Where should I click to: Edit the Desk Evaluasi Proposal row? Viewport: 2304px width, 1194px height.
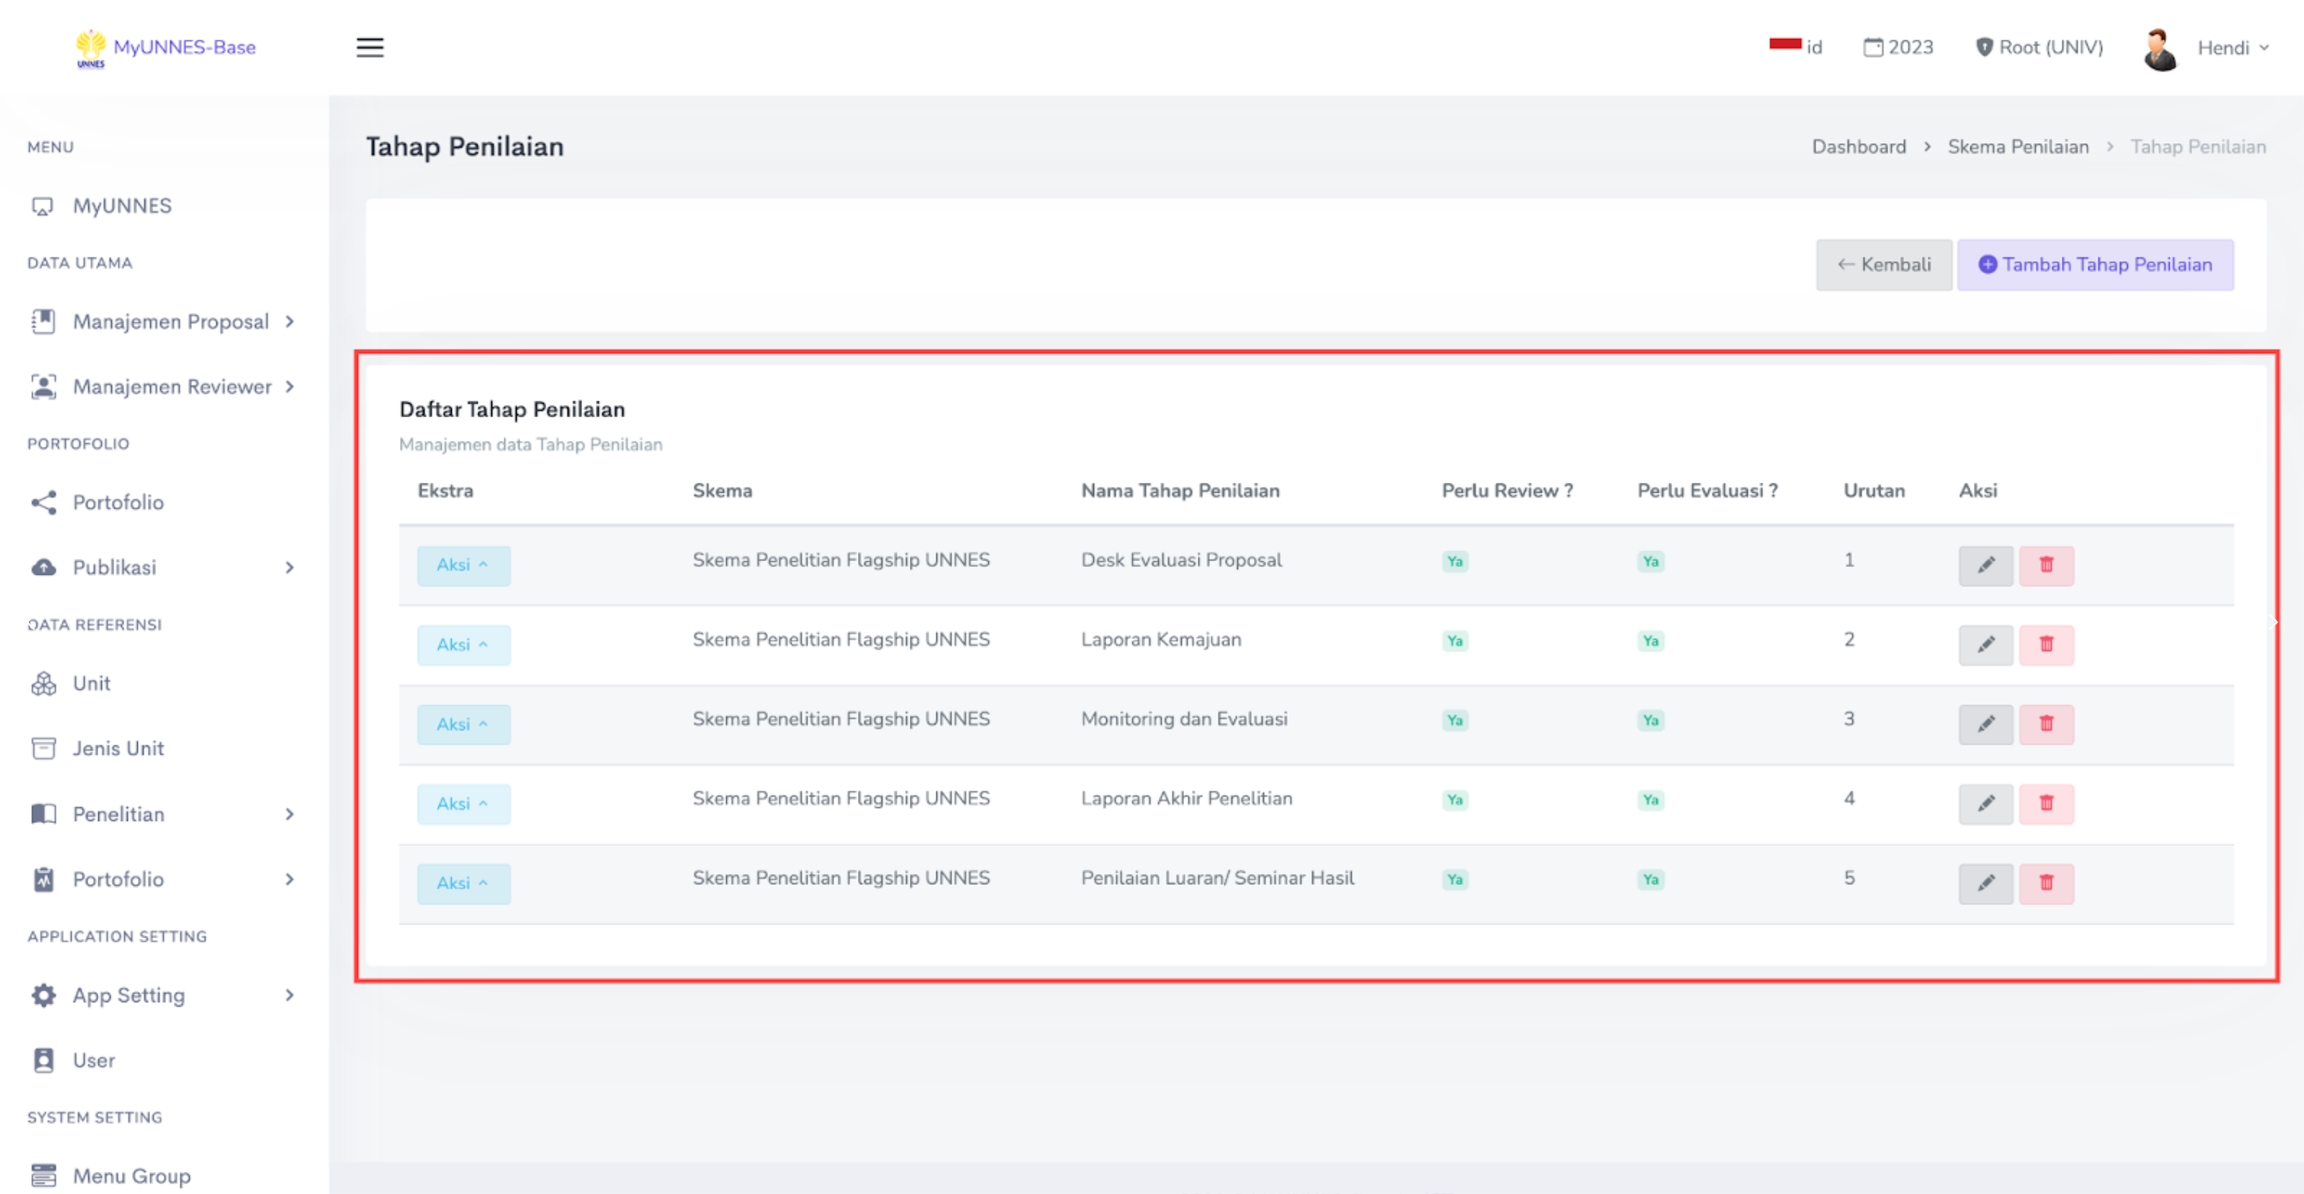(1985, 565)
